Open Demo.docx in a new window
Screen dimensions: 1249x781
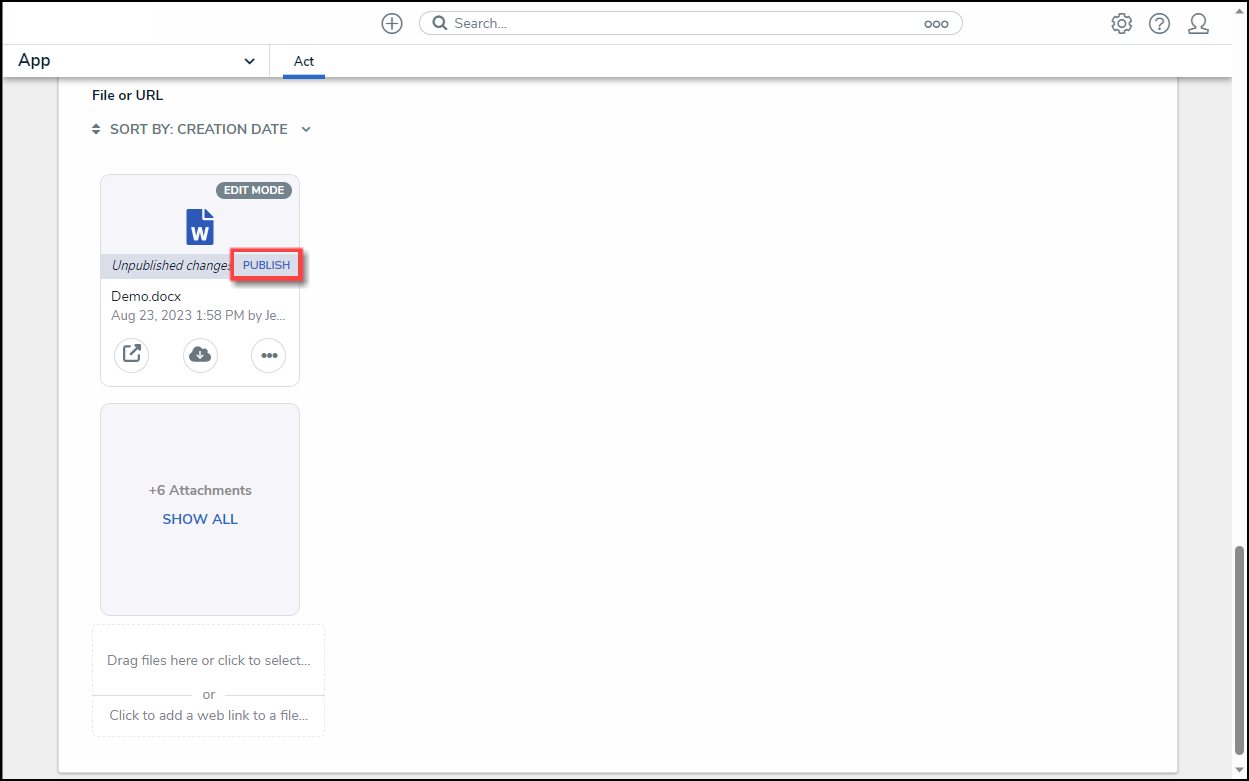(132, 354)
